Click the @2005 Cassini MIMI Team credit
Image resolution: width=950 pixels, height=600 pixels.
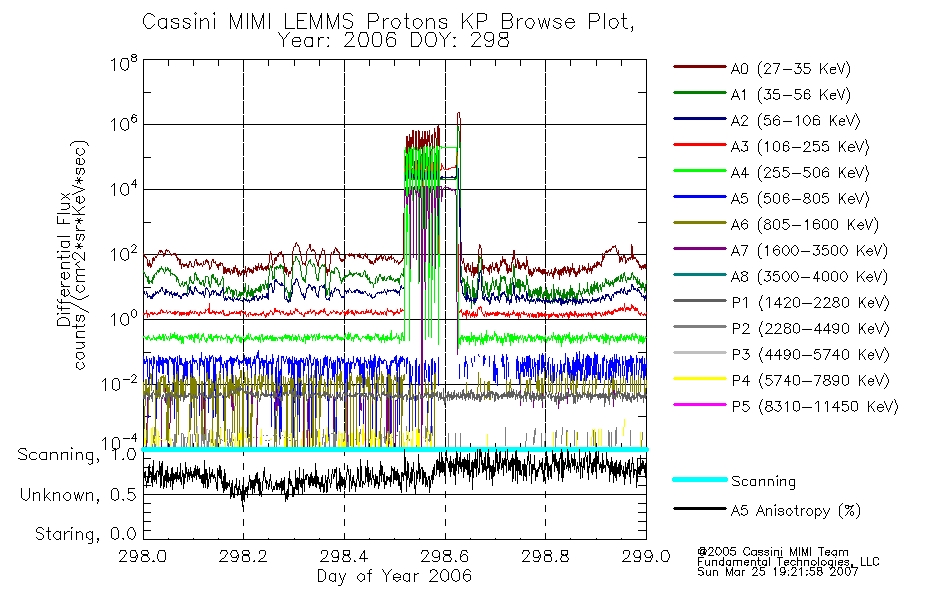(x=772, y=552)
